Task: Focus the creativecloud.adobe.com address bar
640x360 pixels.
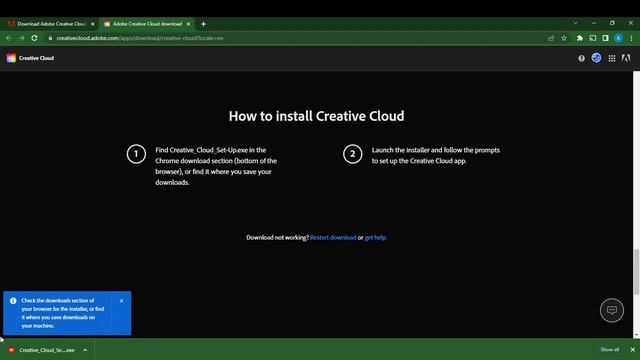Action: pyautogui.click(x=294, y=38)
